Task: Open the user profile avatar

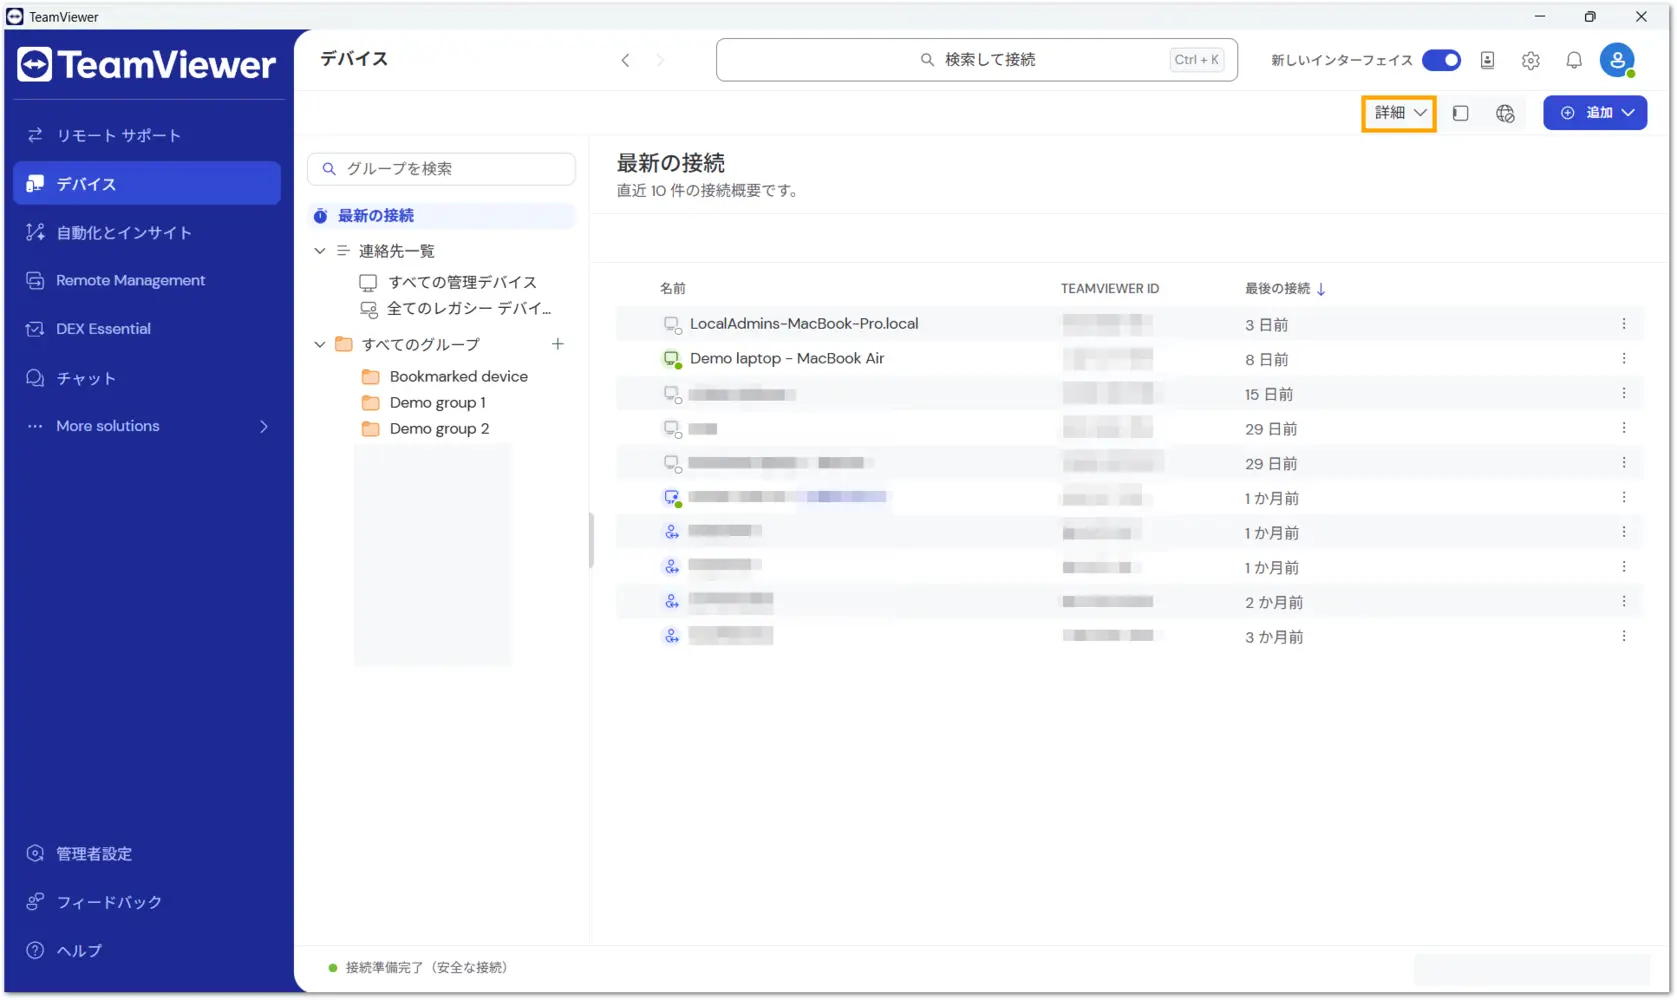Action: [x=1617, y=60]
